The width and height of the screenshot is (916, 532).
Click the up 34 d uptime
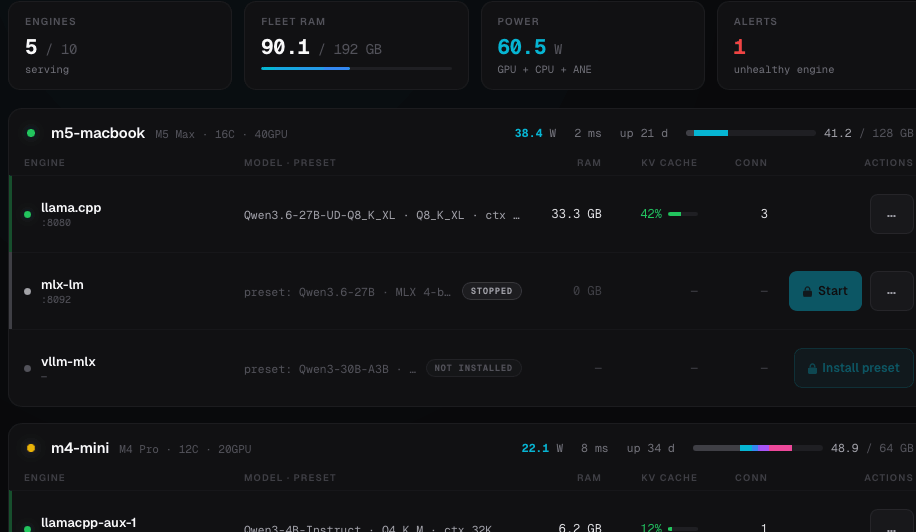651,448
